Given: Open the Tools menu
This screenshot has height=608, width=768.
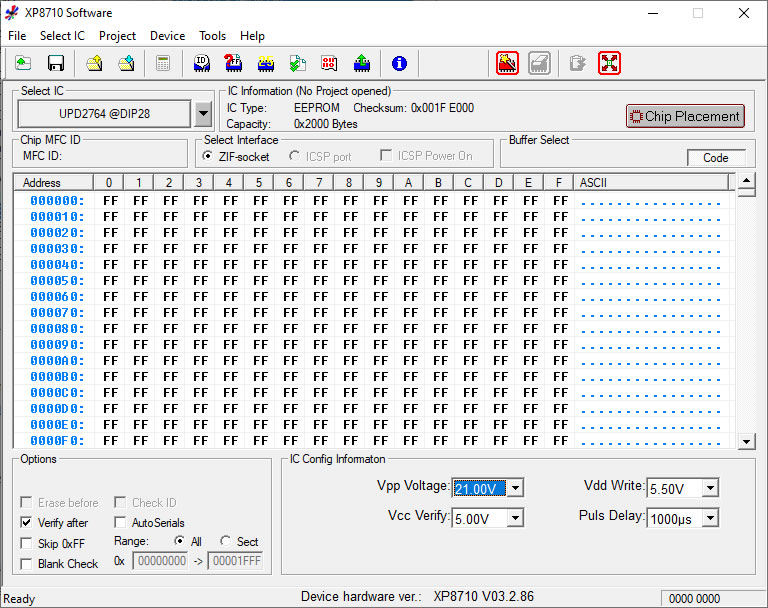Looking at the screenshot, I should tap(212, 36).
